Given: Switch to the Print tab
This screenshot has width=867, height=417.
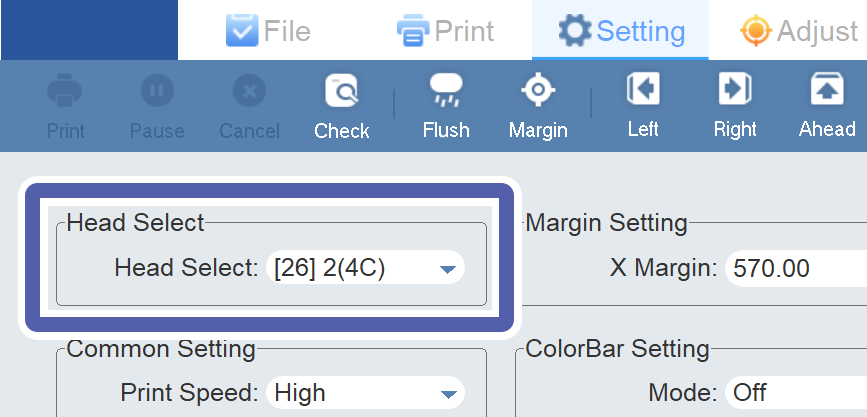Looking at the screenshot, I should (445, 31).
